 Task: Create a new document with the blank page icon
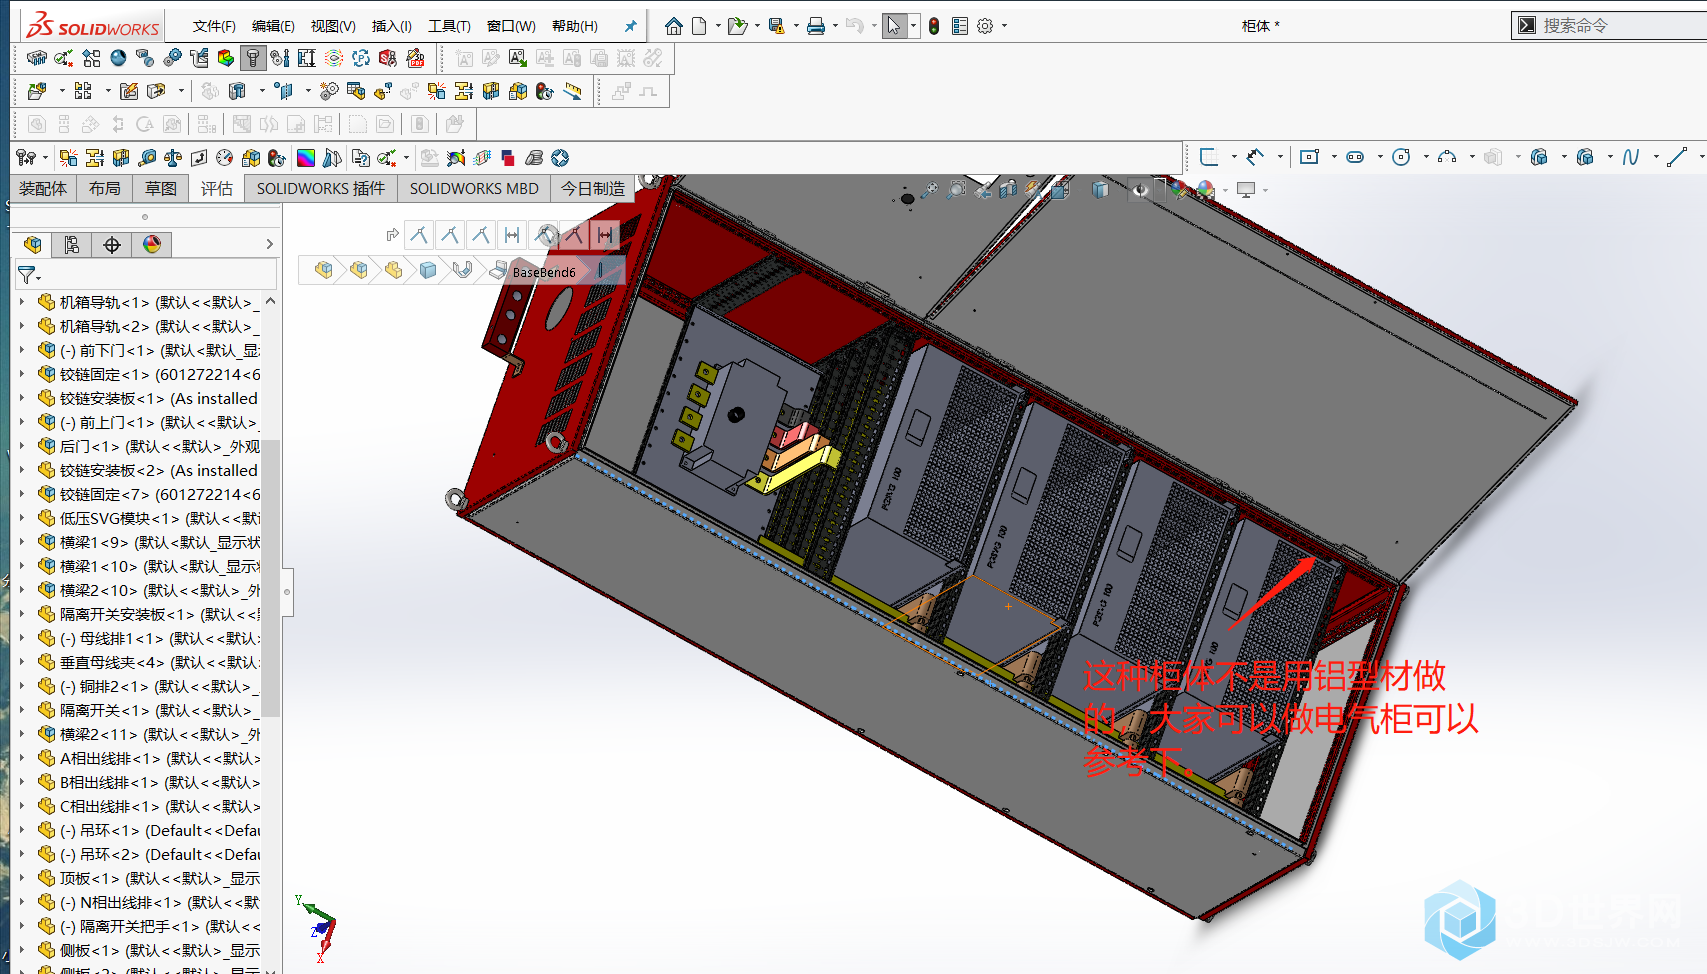pos(699,26)
